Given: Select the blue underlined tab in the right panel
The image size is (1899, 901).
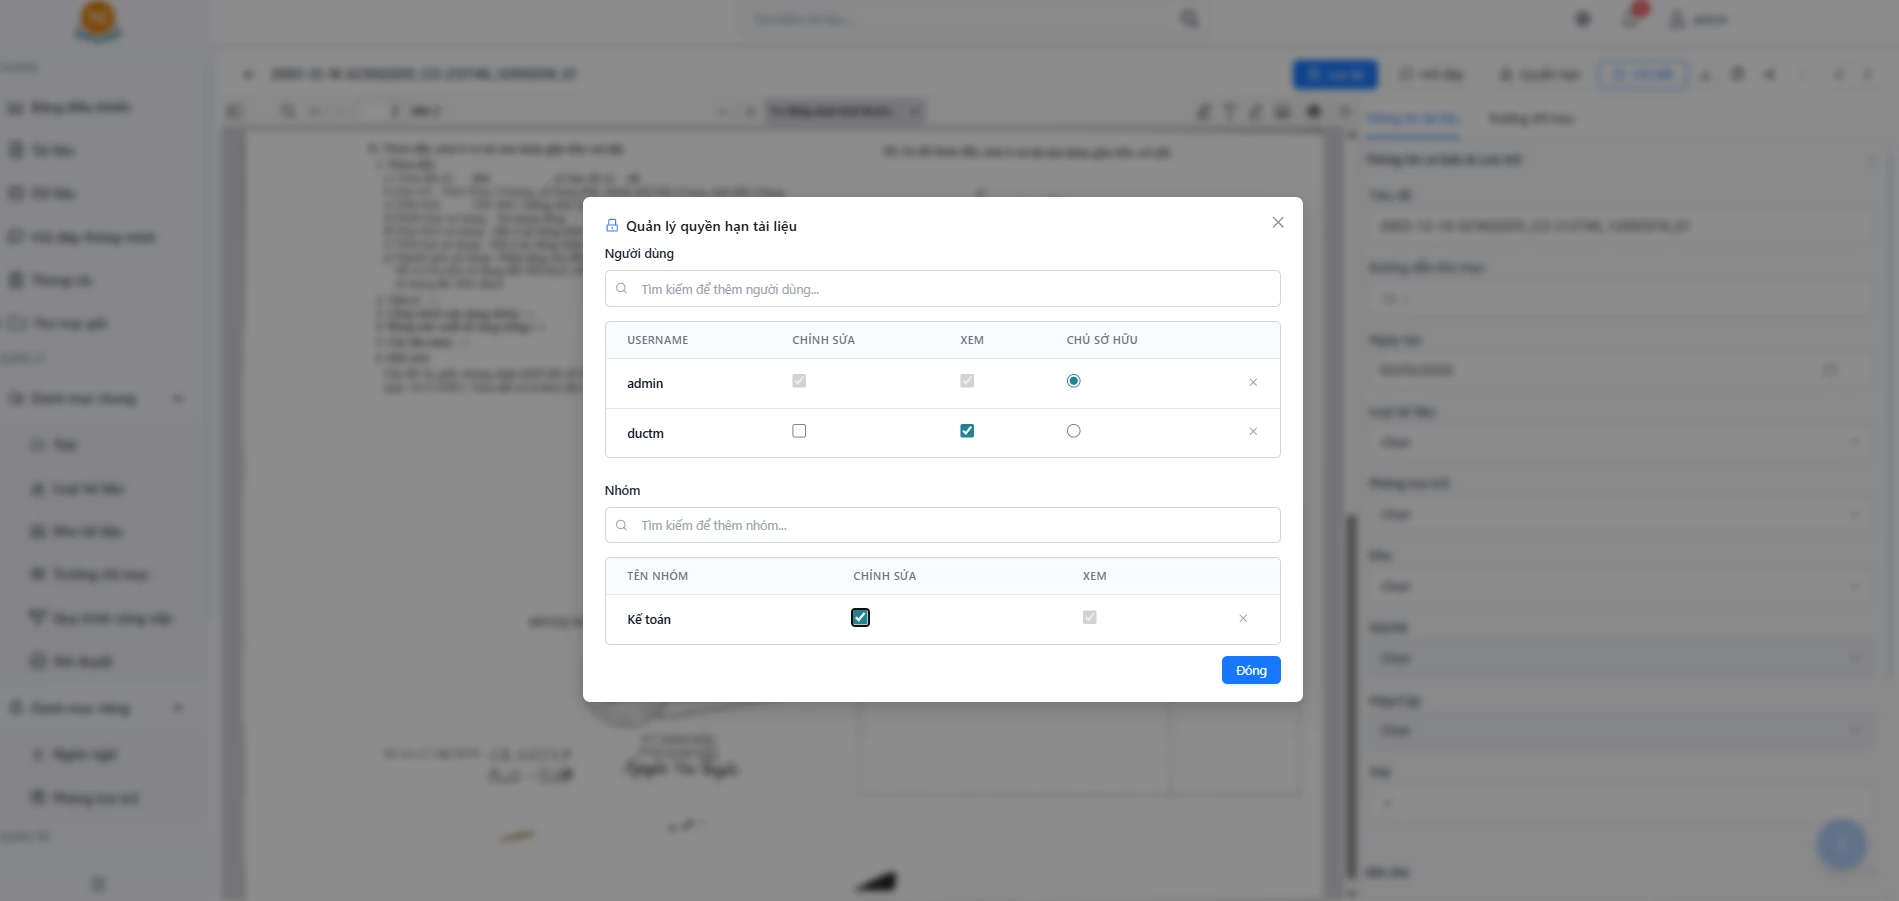Looking at the screenshot, I should click(1410, 118).
